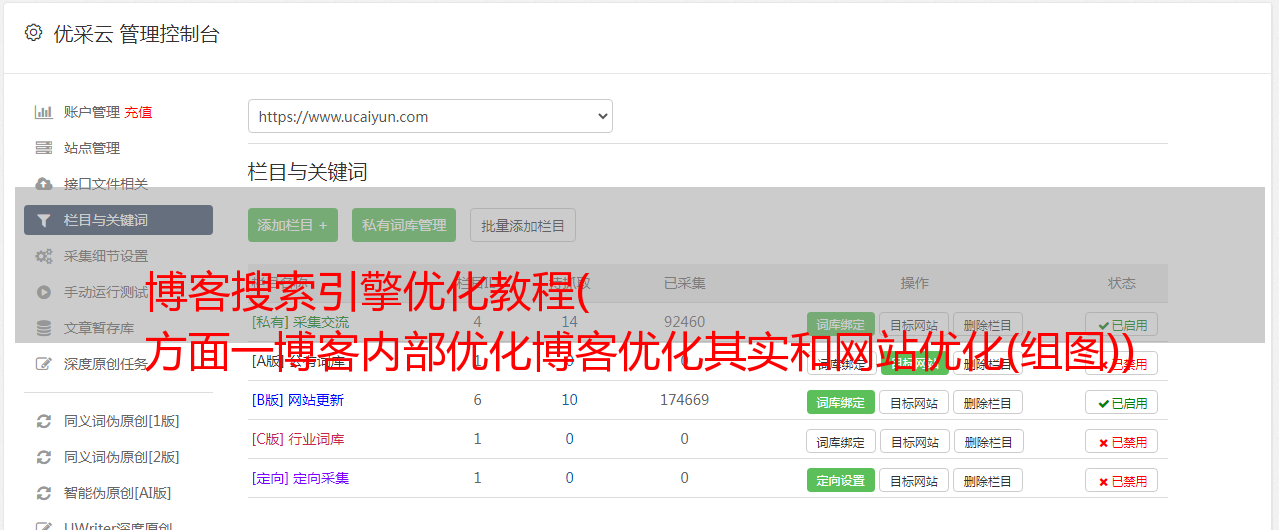Click the funnel icon for 栏目与关键词
Viewport: 1279px width, 530px height.
coord(43,220)
